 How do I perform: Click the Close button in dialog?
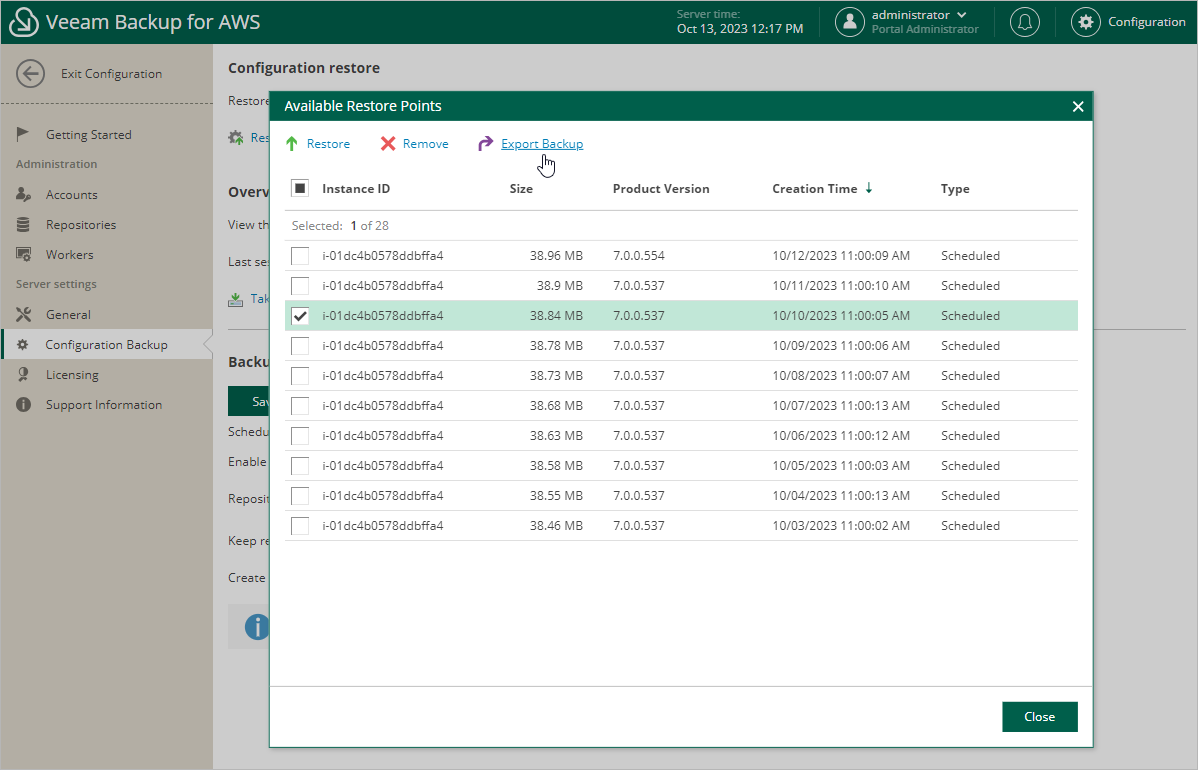[x=1040, y=717]
